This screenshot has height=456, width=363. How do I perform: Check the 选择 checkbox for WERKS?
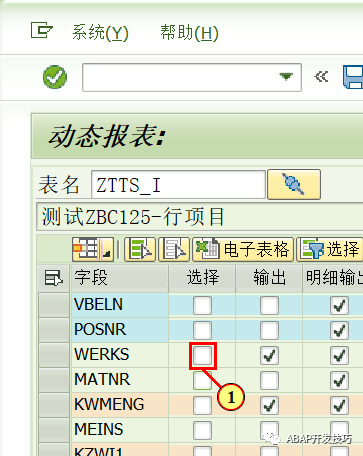point(202,355)
